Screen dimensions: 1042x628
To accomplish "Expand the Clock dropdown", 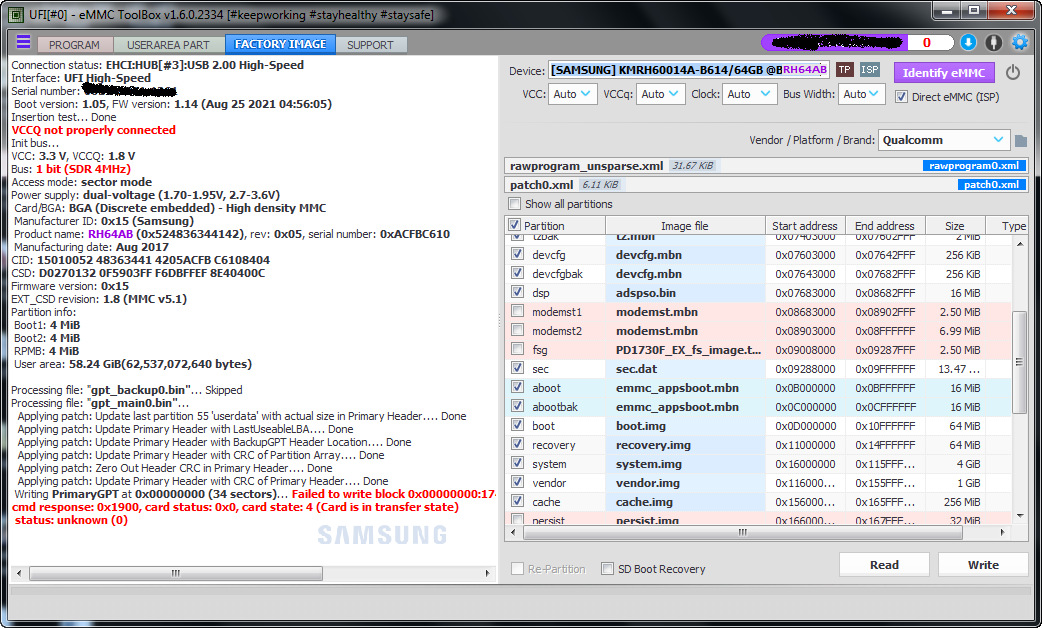I will [749, 94].
